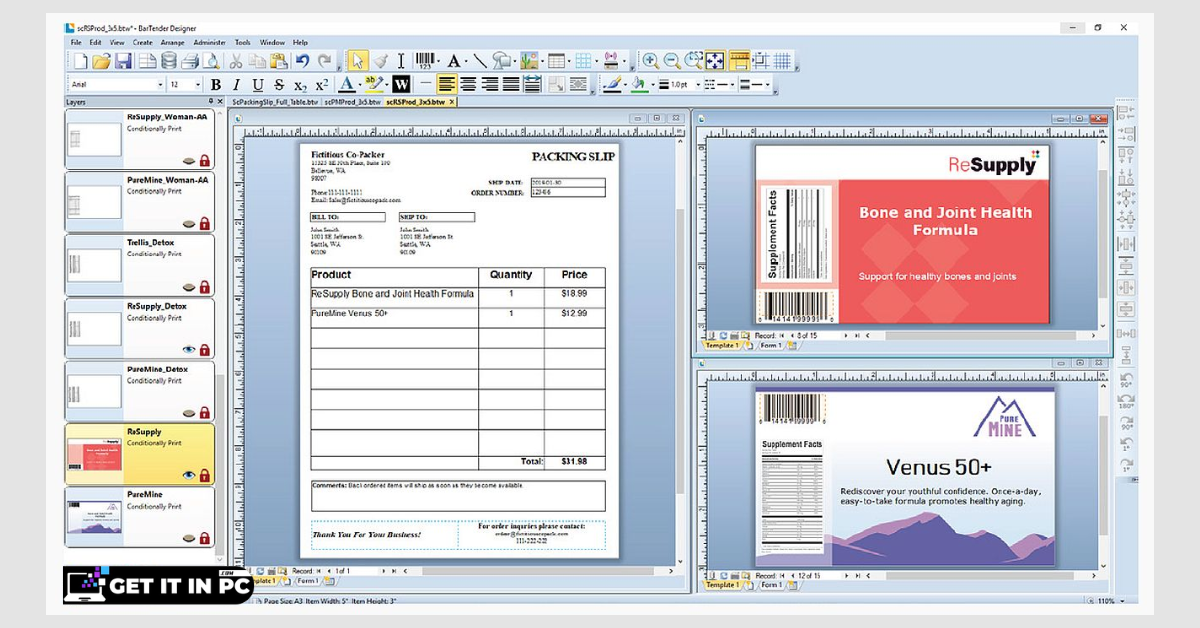The height and width of the screenshot is (628, 1200).
Task: Close the scRSProd_3x5.btw tab
Action: (x=451, y=102)
